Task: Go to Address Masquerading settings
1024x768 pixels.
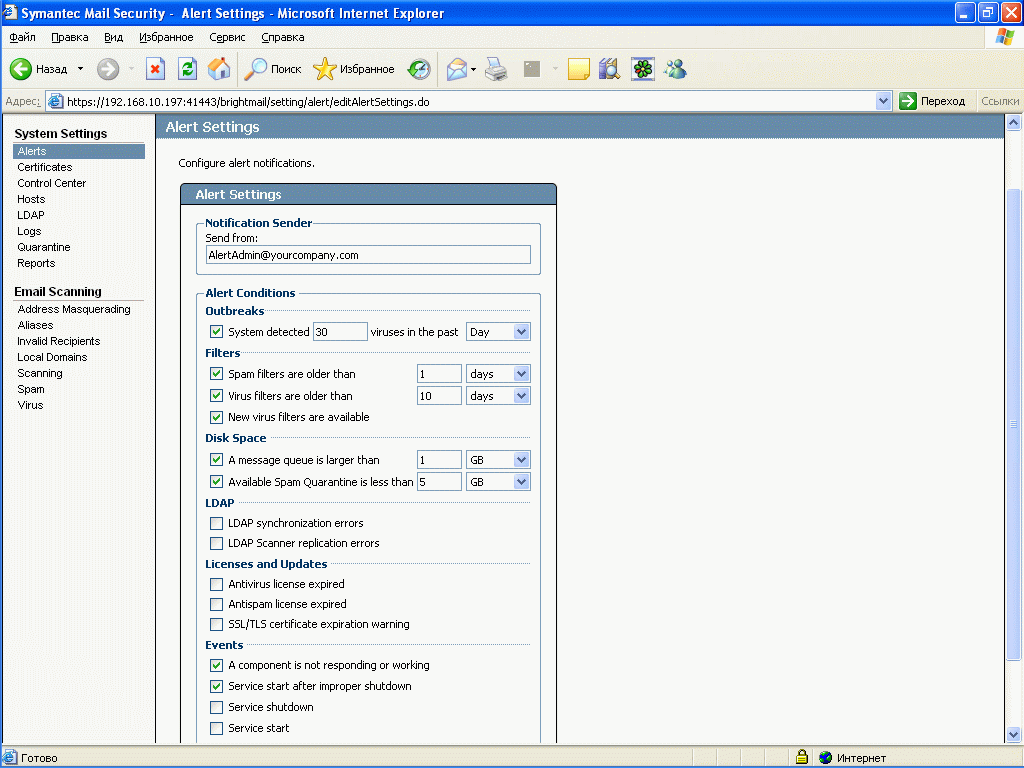Action: 74,309
